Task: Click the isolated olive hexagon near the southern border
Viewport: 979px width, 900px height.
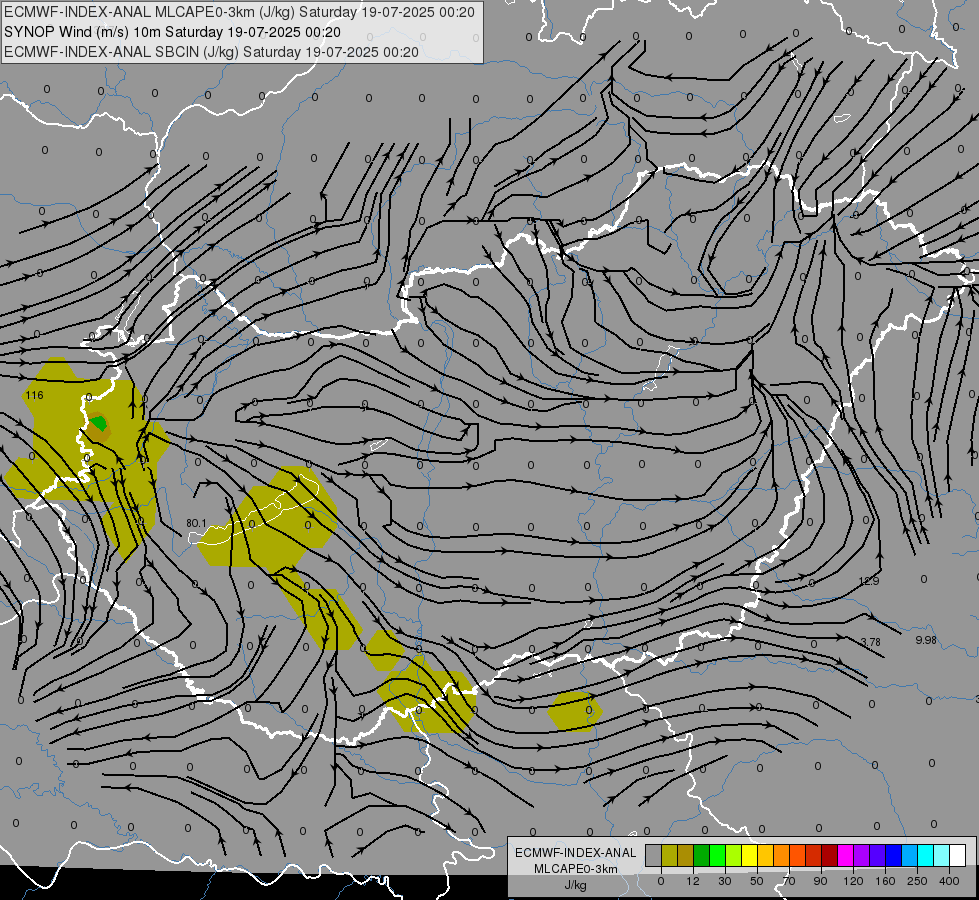Action: (575, 711)
